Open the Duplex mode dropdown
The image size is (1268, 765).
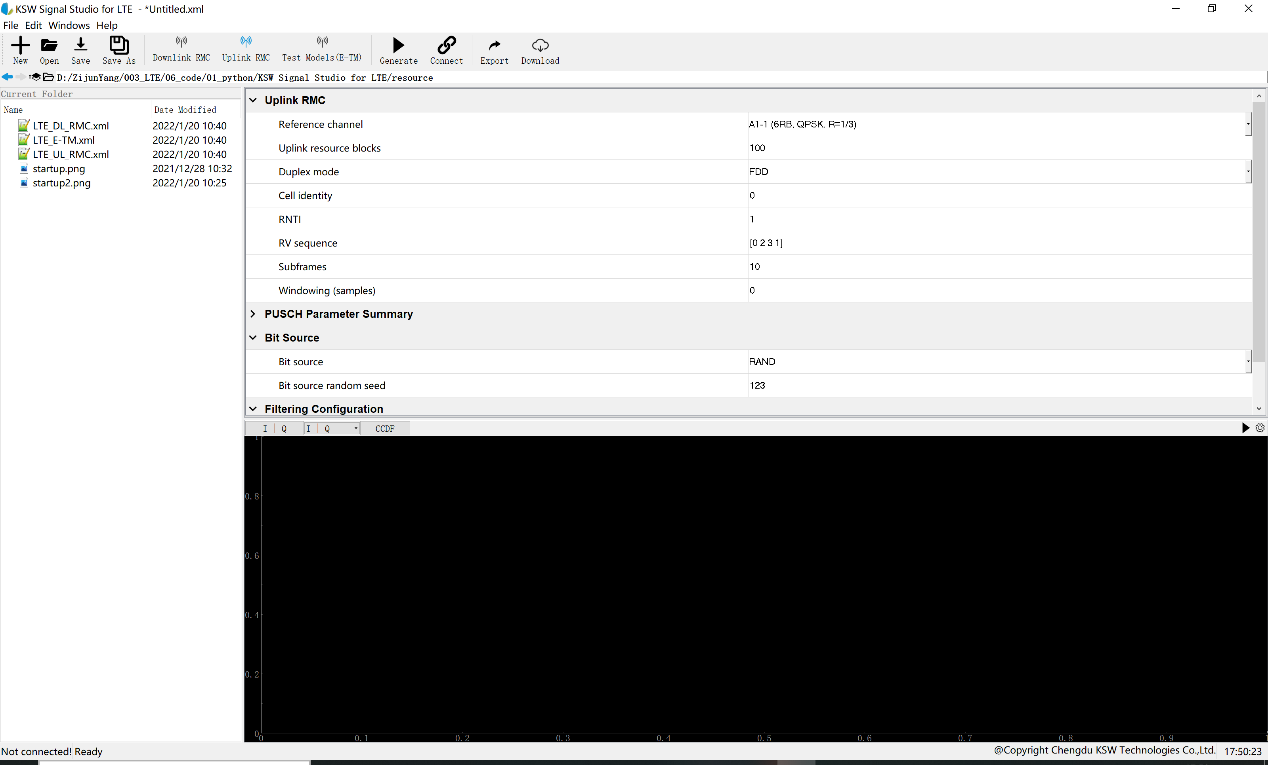click(999, 172)
